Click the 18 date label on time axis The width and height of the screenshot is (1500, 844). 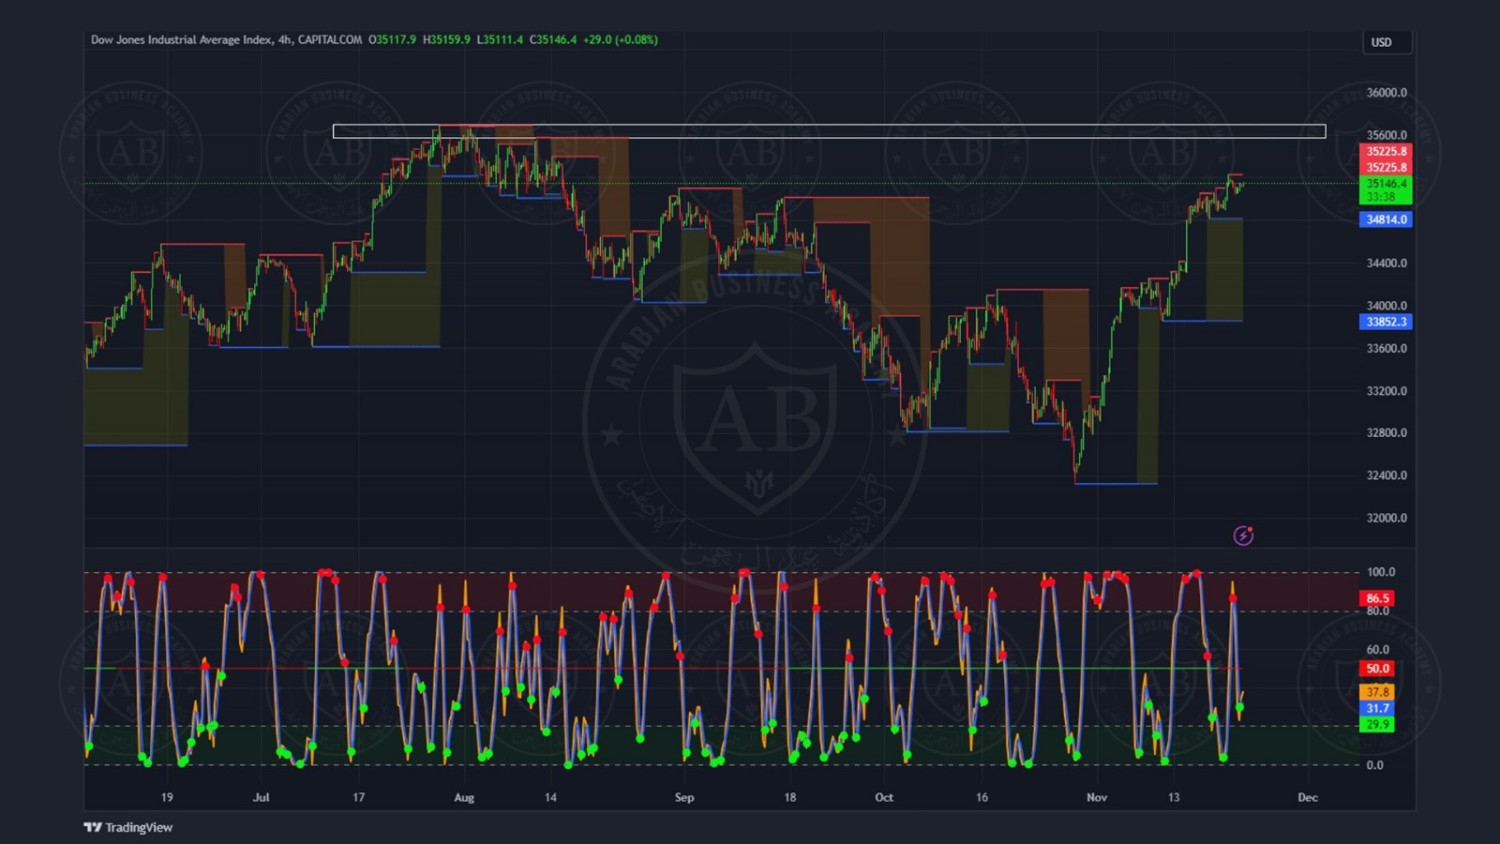pyautogui.click(x=790, y=797)
